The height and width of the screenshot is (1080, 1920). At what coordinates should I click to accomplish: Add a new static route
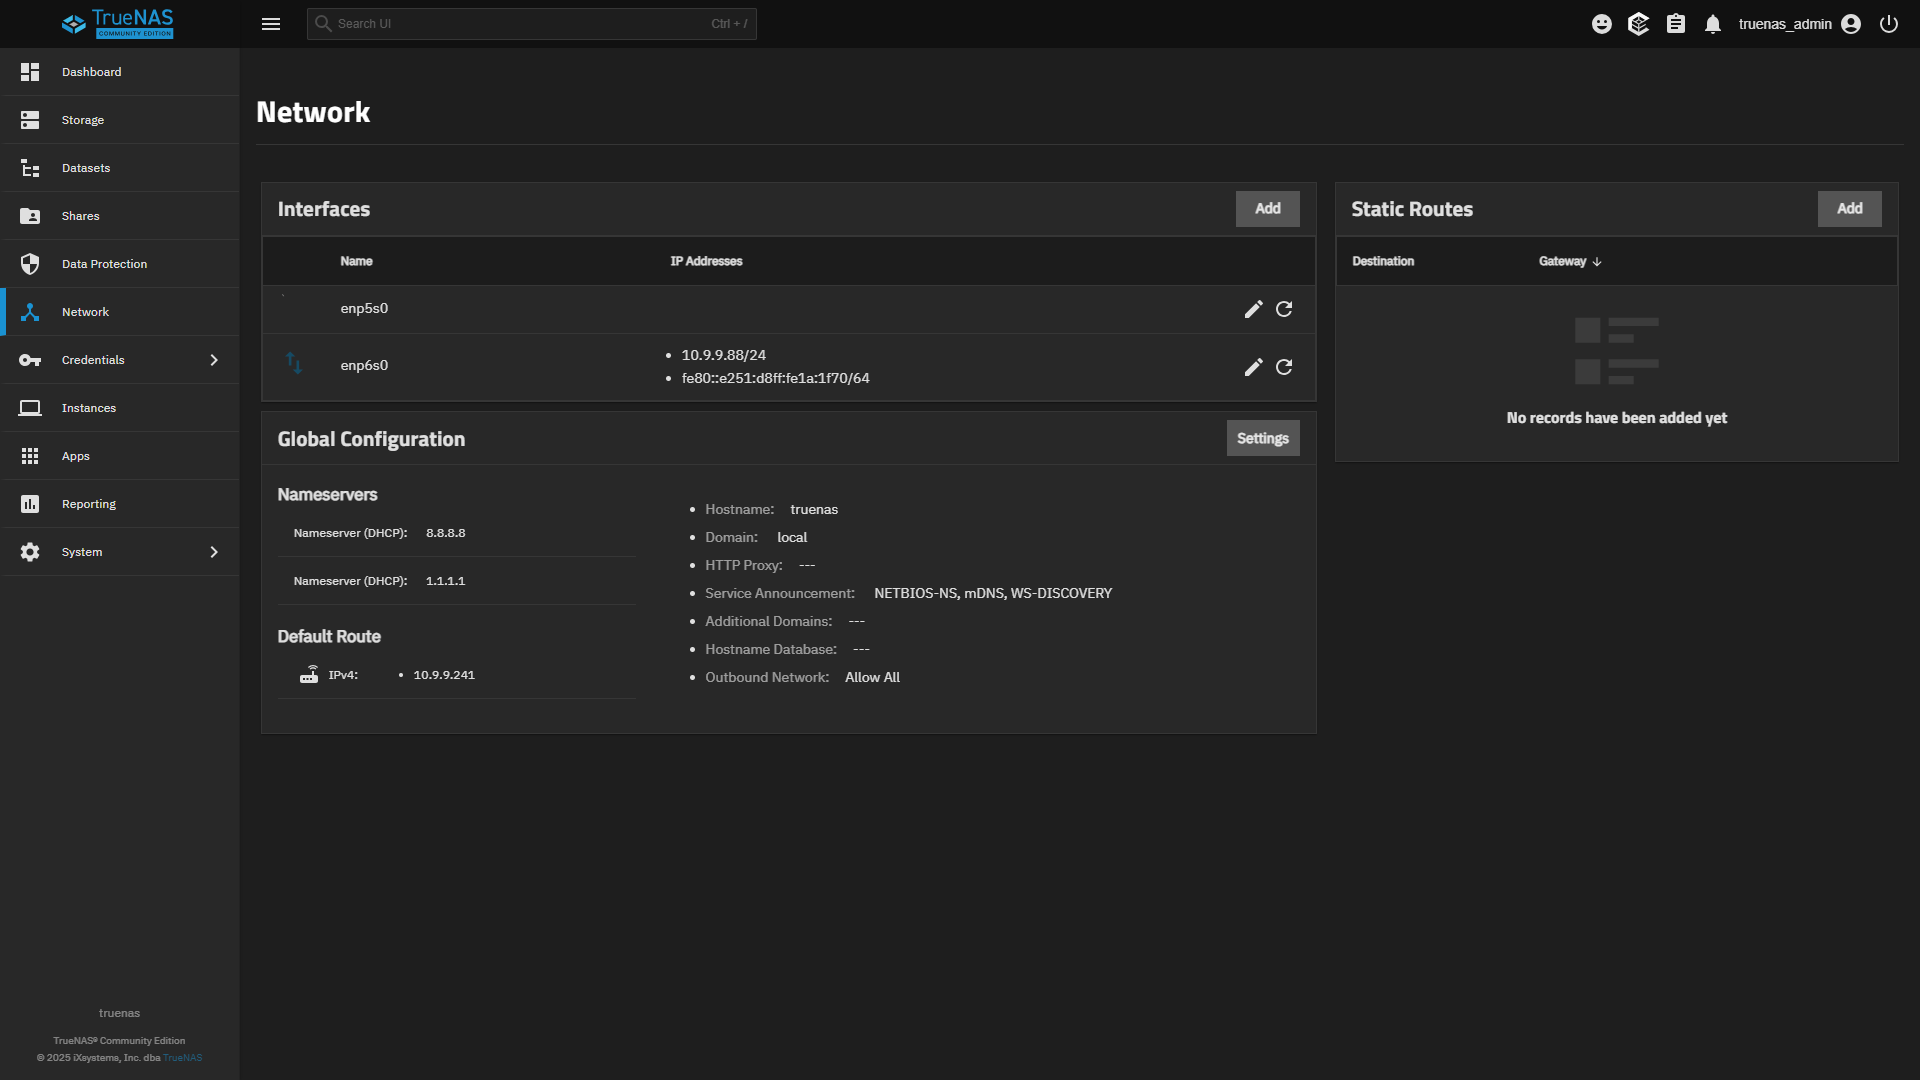(x=1849, y=209)
